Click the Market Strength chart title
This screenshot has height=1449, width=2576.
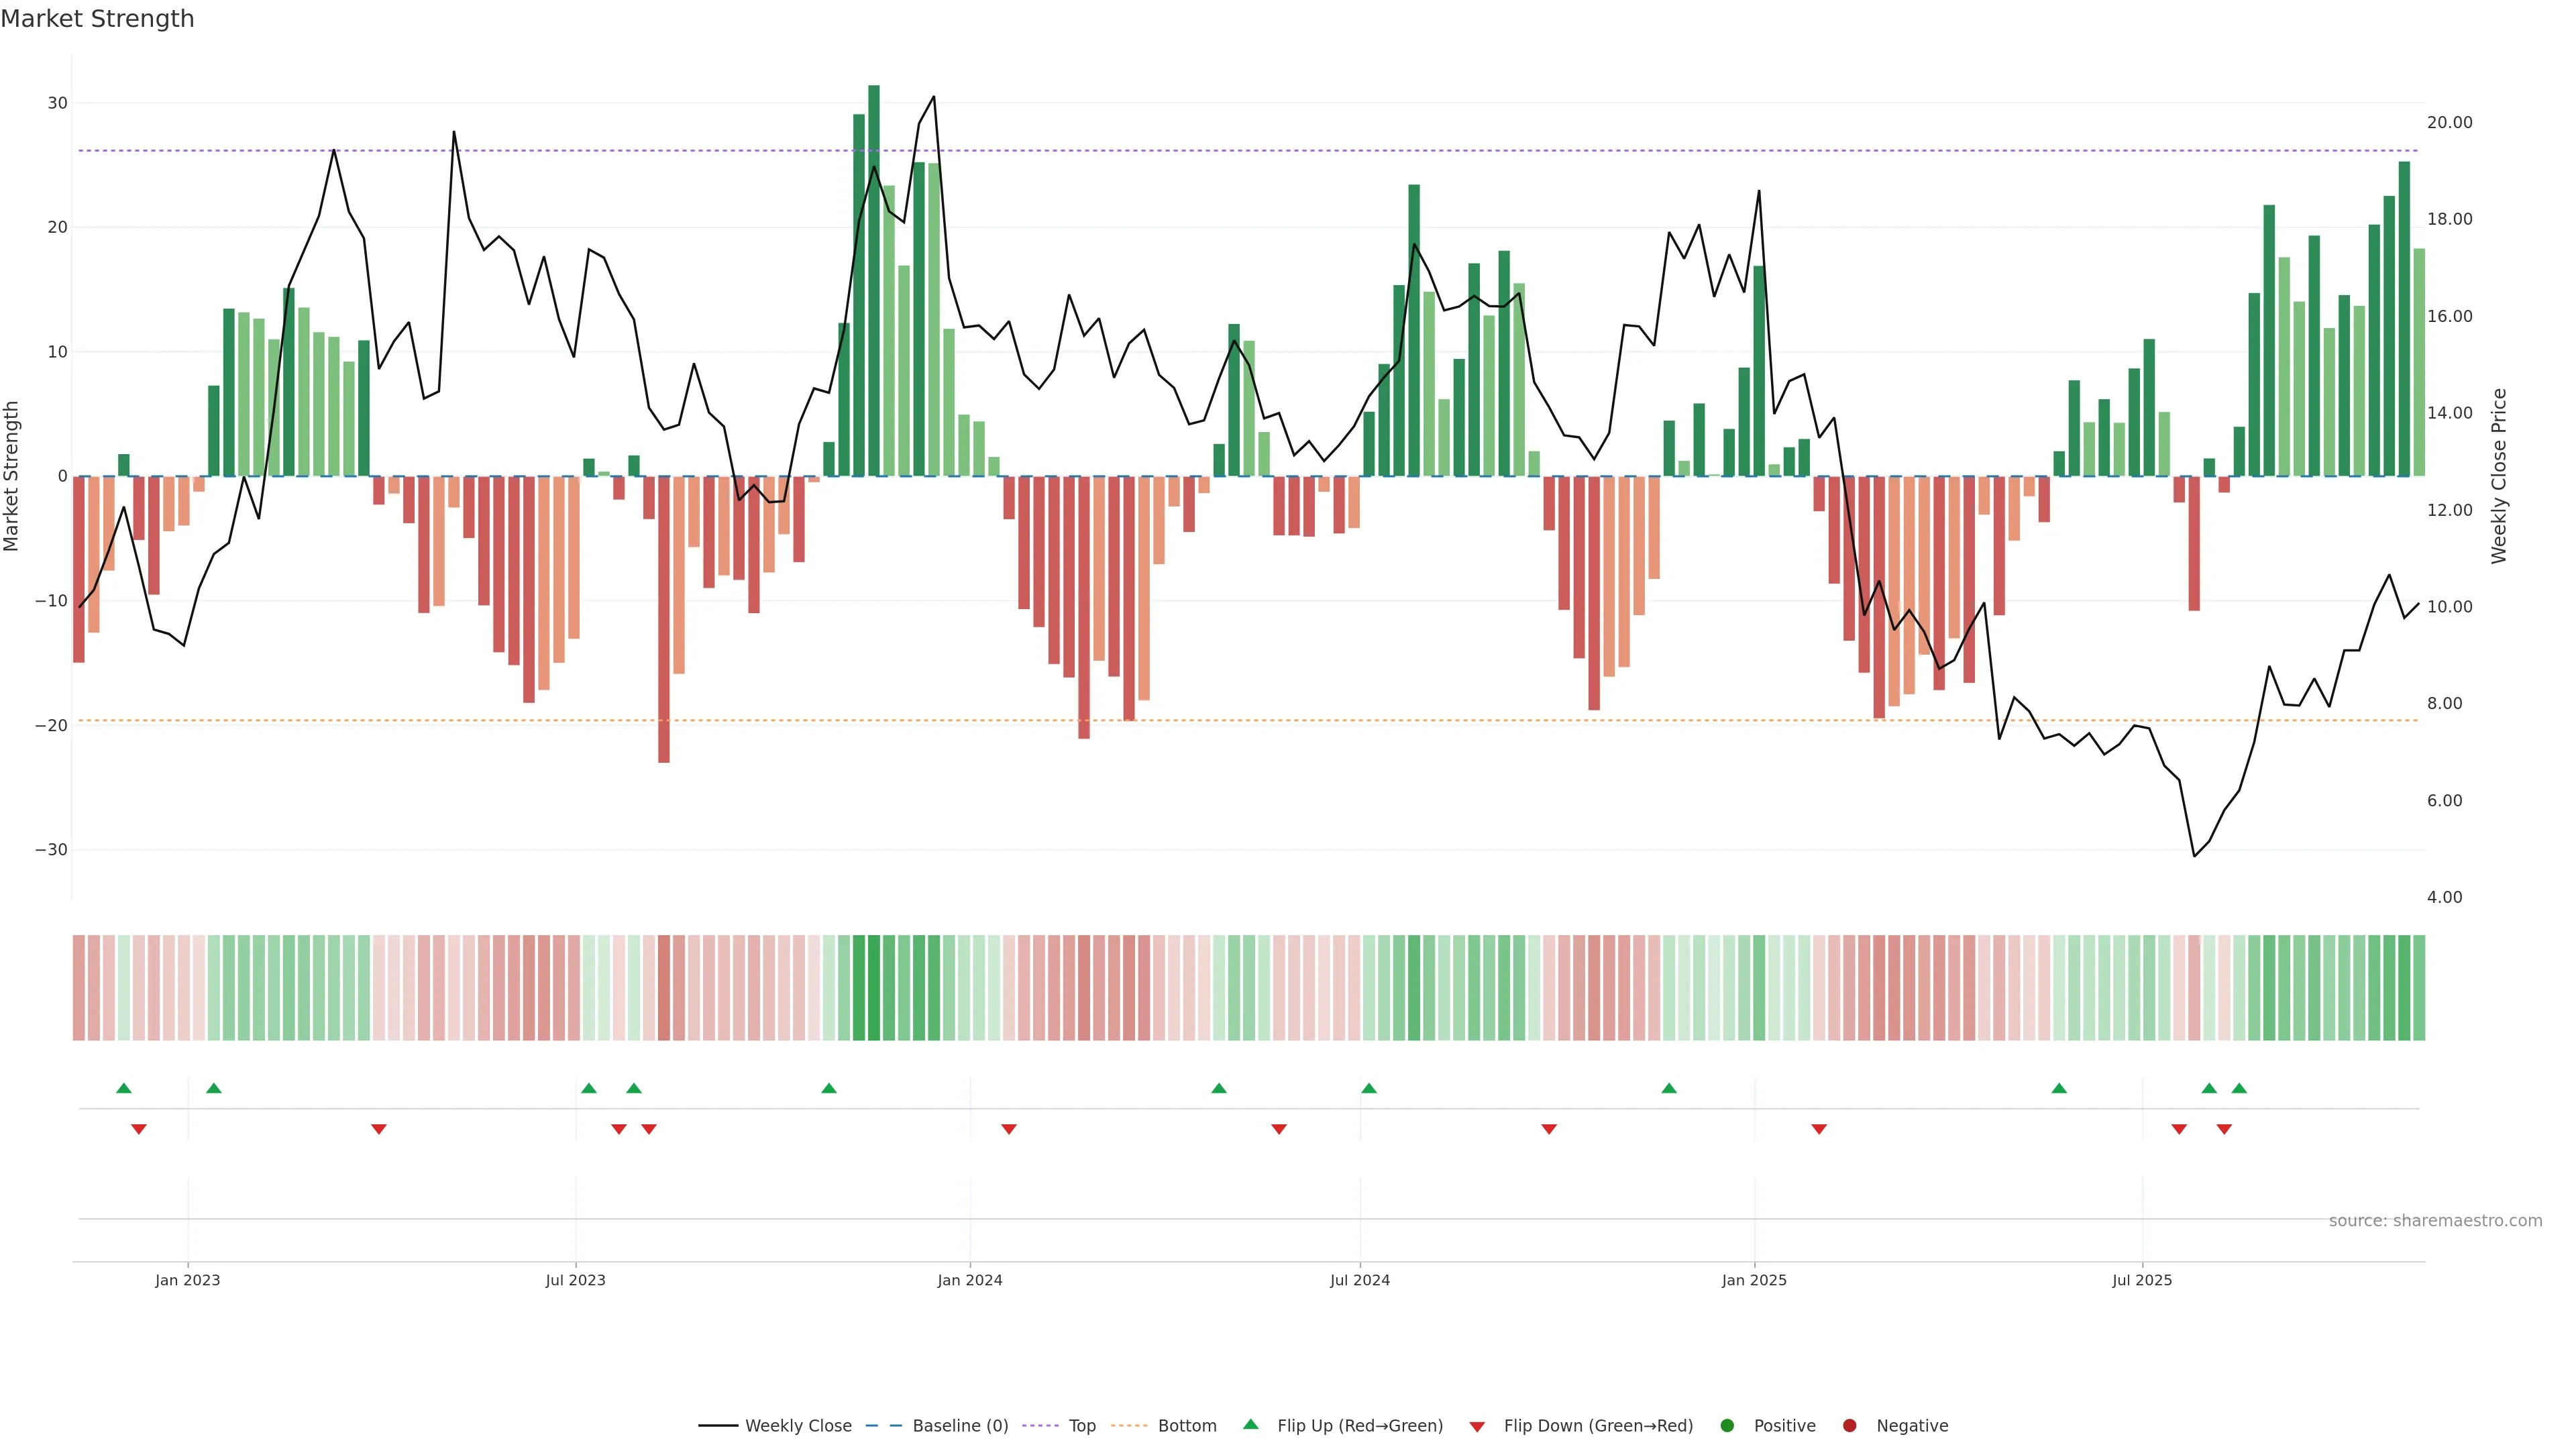pyautogui.click(x=97, y=19)
